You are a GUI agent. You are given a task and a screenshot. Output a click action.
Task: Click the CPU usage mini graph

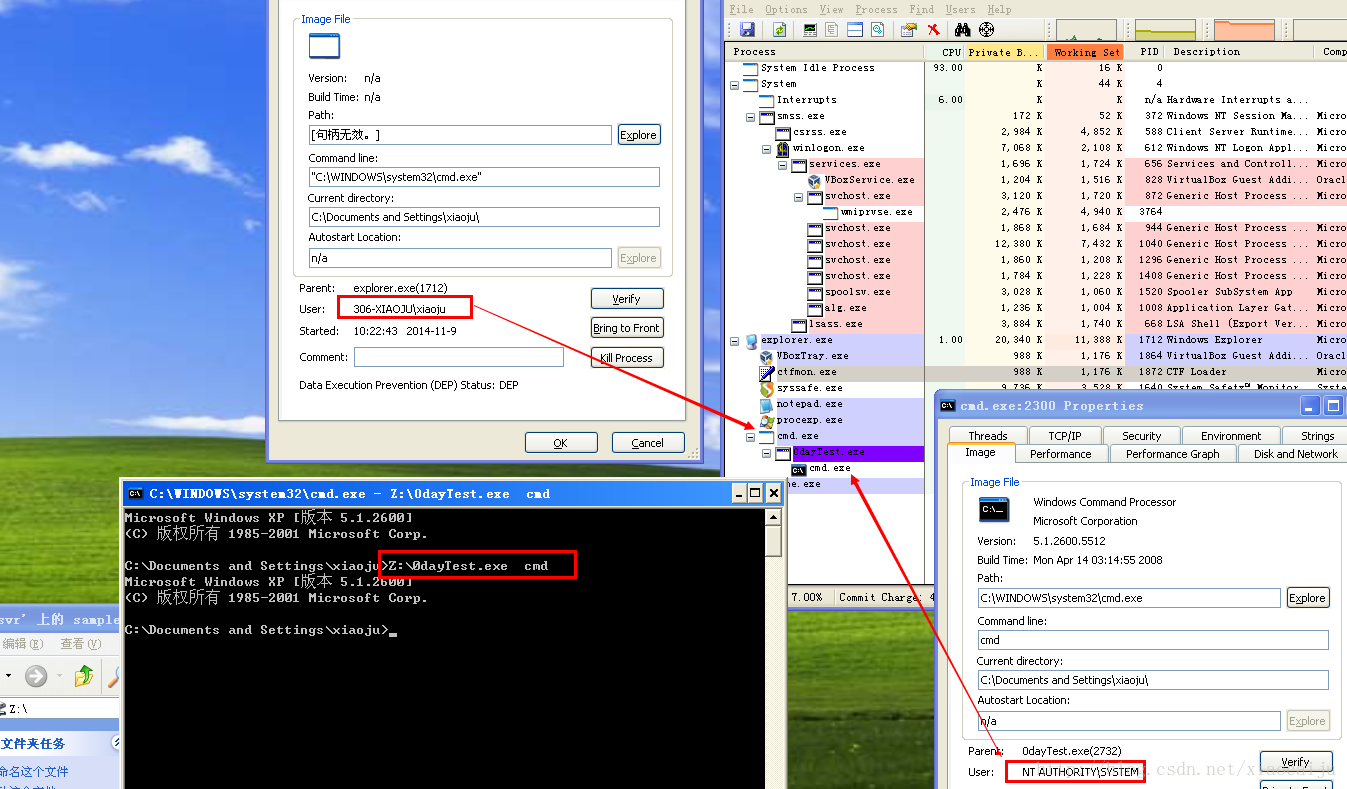pos(1086,30)
